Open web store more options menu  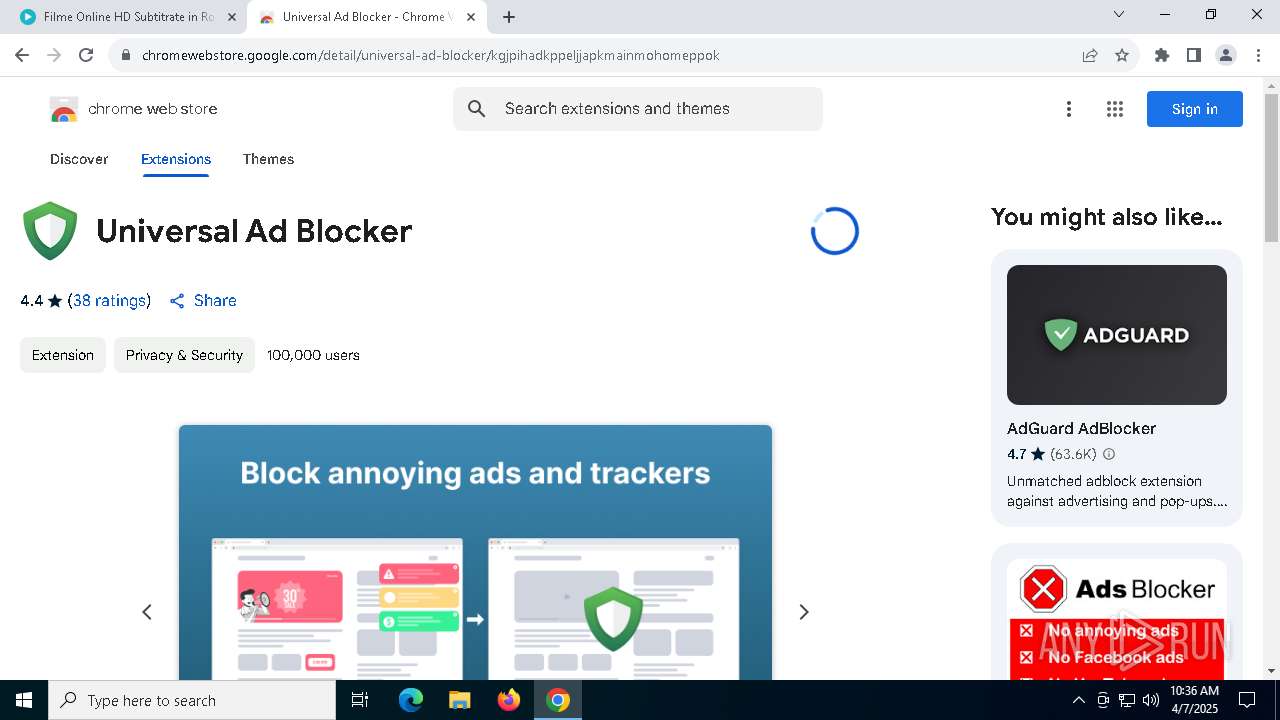(1069, 109)
